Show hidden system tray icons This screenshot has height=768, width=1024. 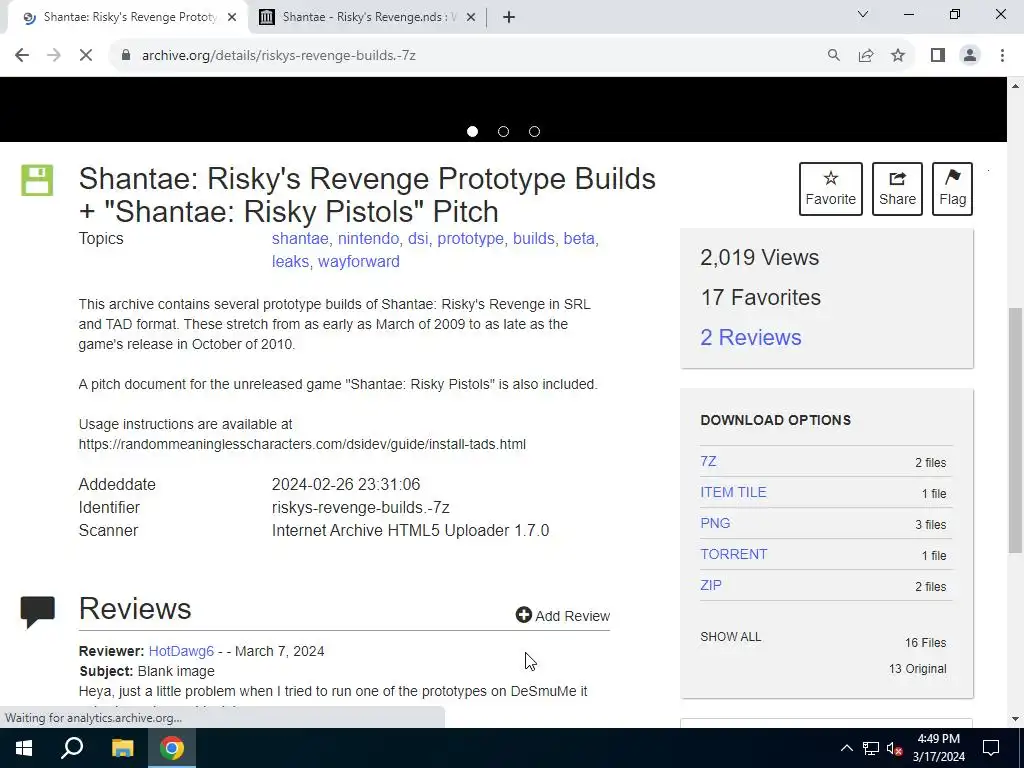846,748
